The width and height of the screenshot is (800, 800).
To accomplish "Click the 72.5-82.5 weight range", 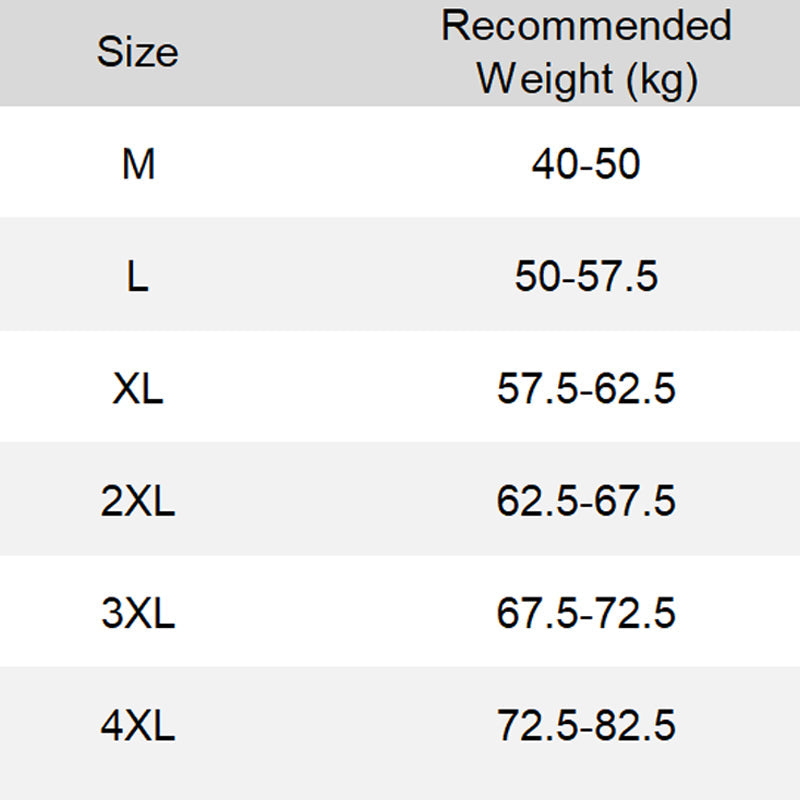I will [586, 725].
